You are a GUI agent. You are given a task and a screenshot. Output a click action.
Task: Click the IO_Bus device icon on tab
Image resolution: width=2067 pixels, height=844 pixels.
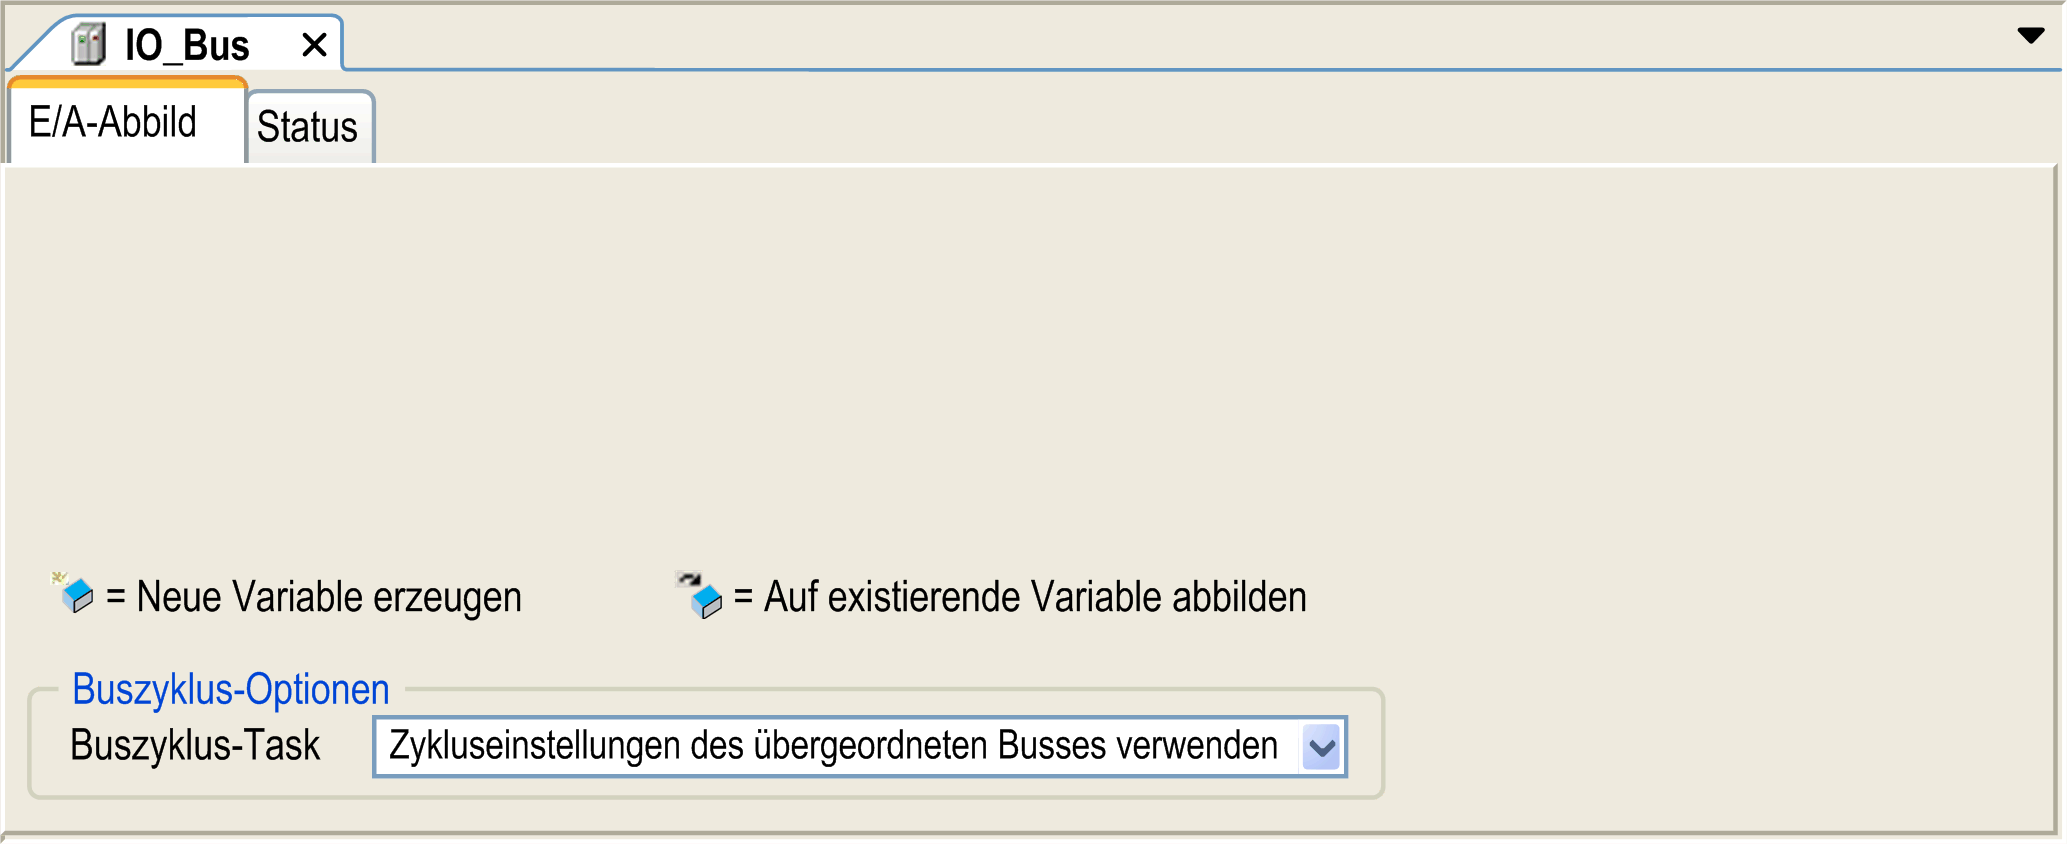pyautogui.click(x=88, y=45)
